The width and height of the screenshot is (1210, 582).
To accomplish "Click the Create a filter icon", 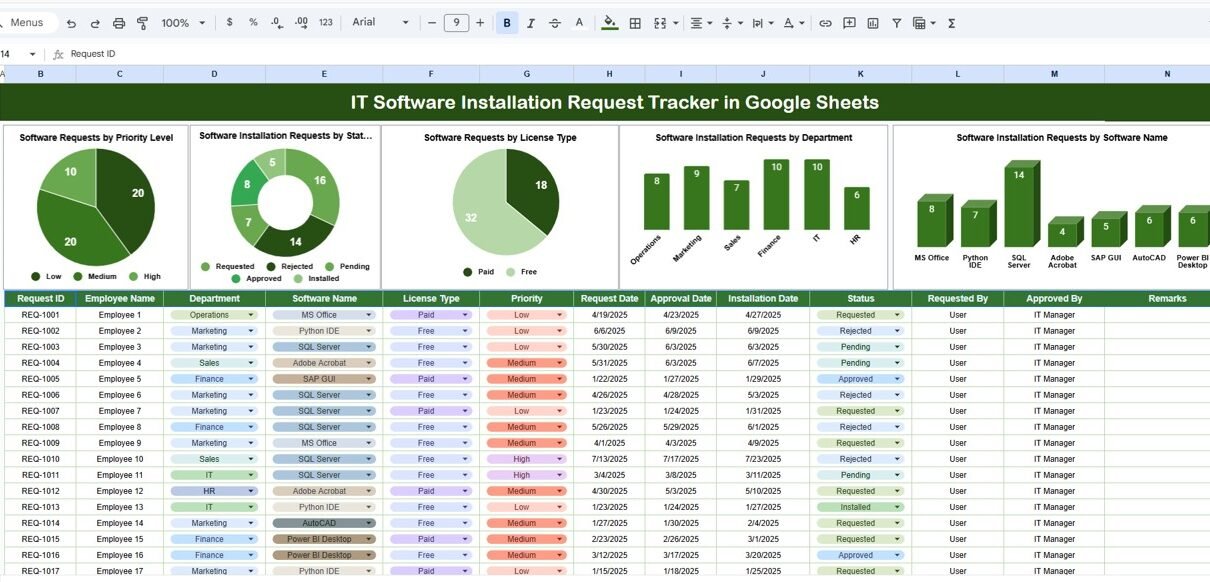I will (x=896, y=23).
